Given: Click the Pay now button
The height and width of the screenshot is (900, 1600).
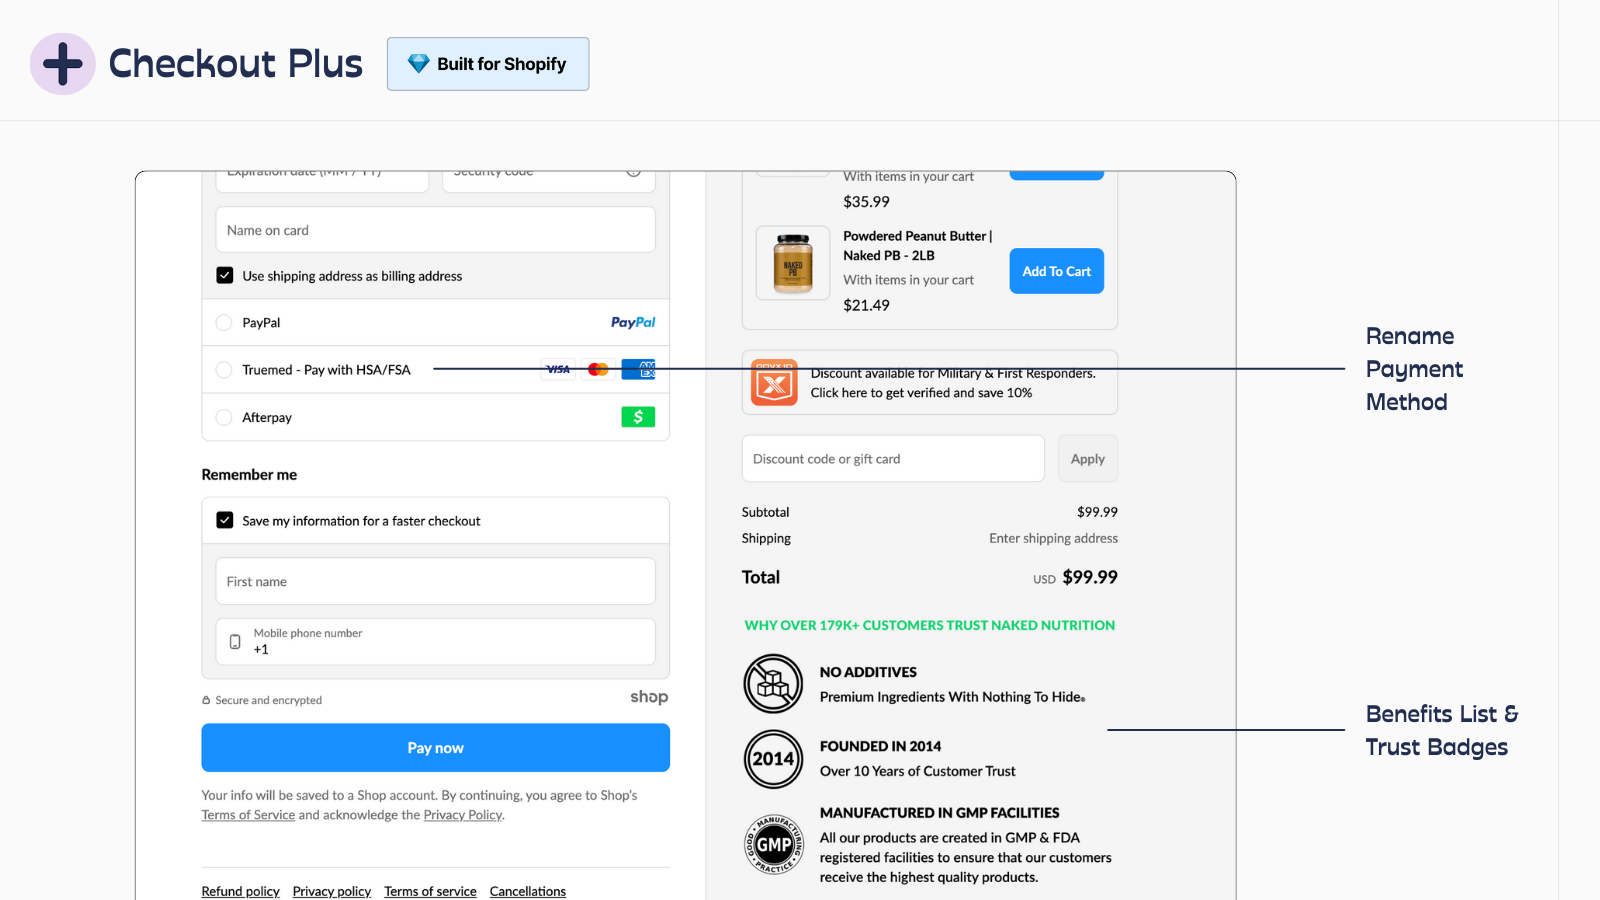Looking at the screenshot, I should pyautogui.click(x=435, y=748).
